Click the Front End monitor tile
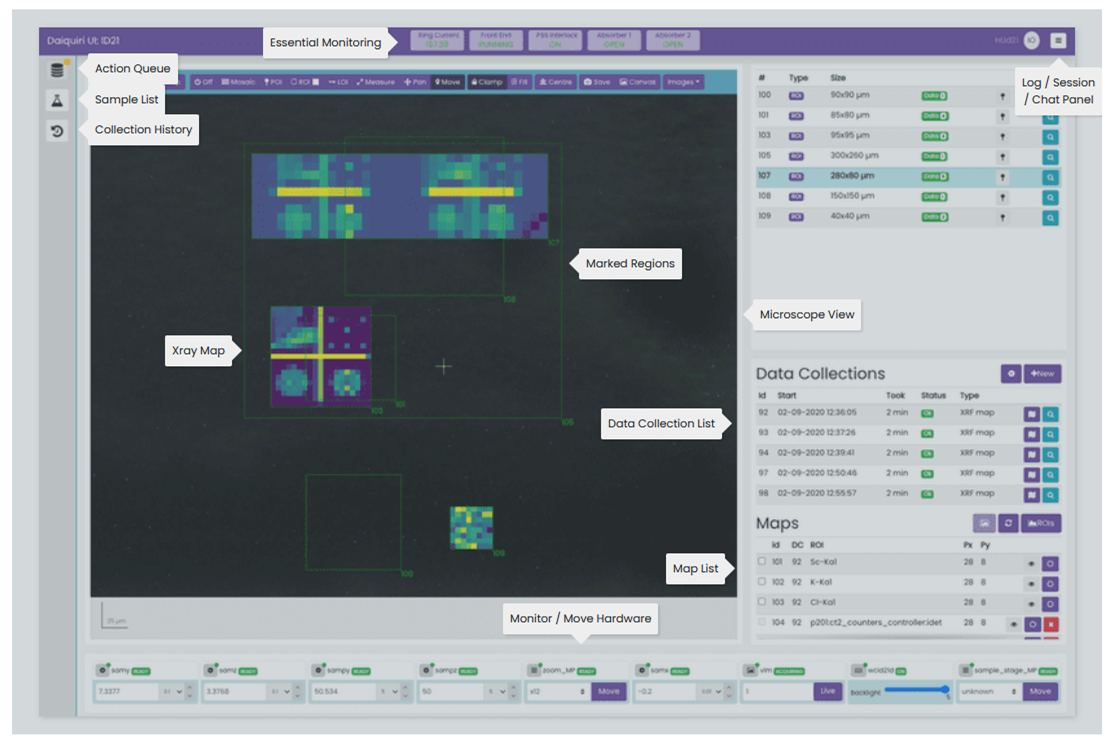This screenshot has width=1114, height=742. click(496, 40)
